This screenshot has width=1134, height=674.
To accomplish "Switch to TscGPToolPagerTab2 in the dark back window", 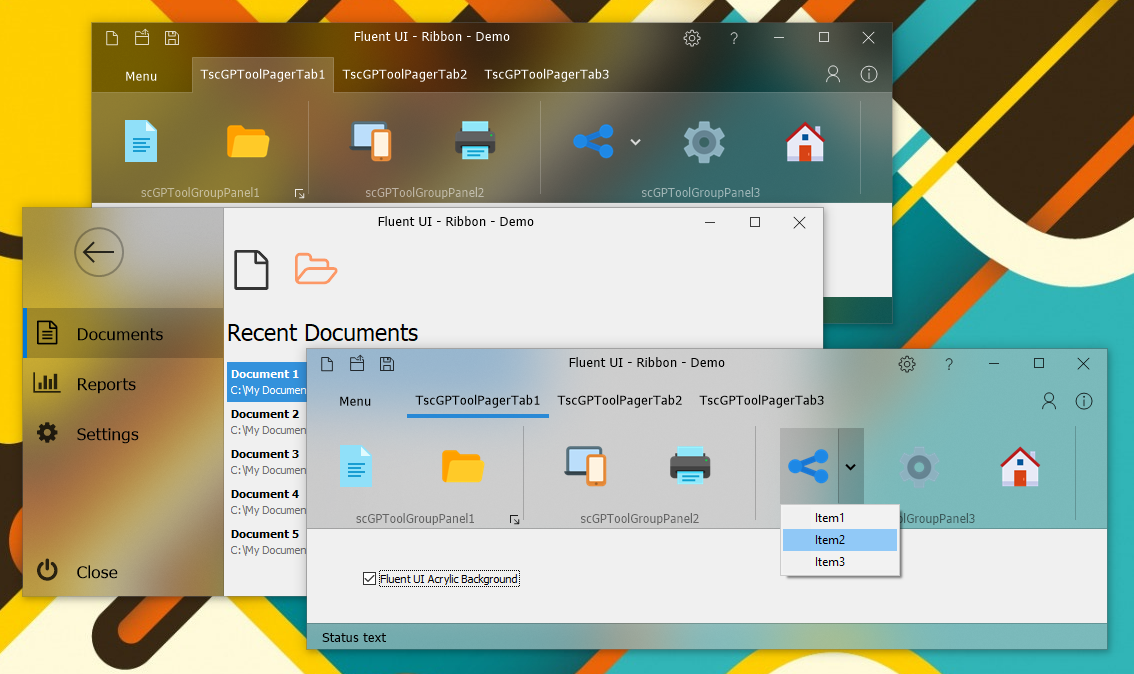I will pos(405,74).
